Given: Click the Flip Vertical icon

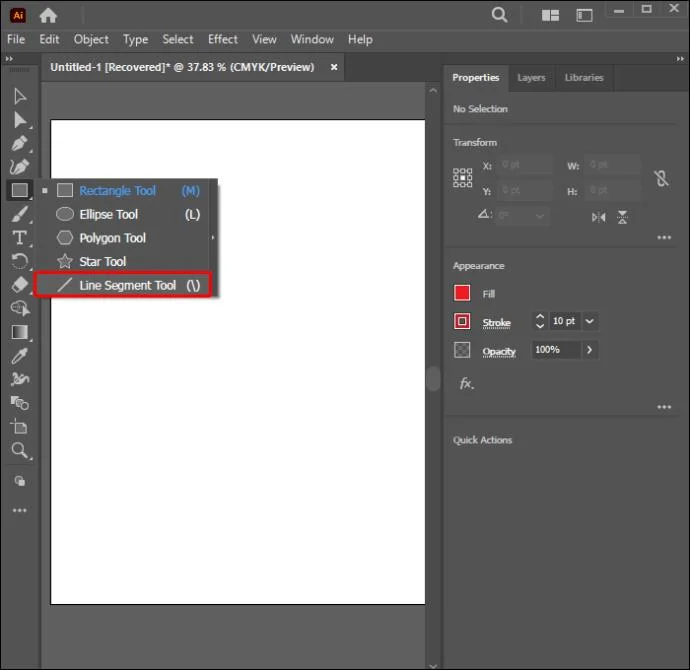Looking at the screenshot, I should (622, 217).
